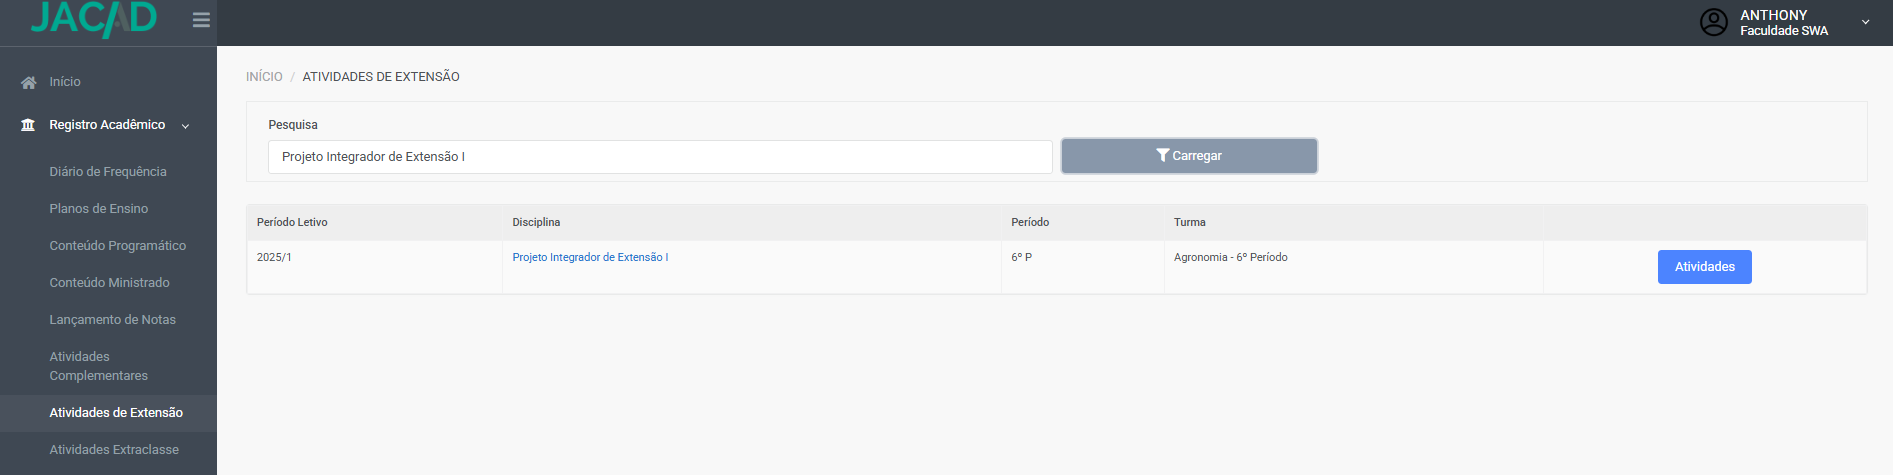Click the Pesquisa label
The image size is (1893, 475).
293,125
